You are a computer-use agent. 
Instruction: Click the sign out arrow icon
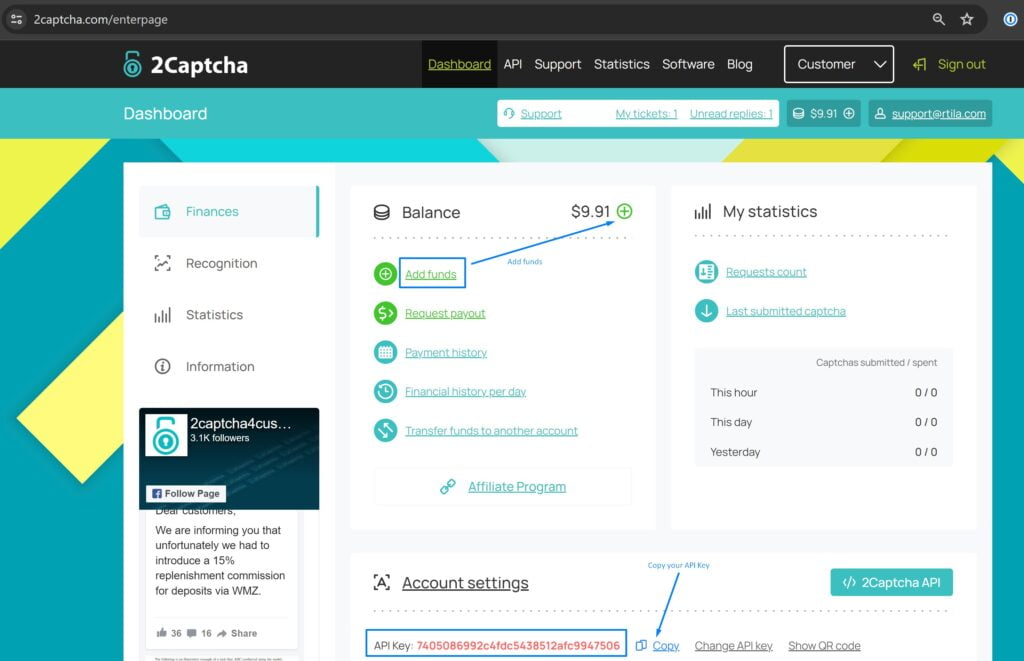point(920,64)
